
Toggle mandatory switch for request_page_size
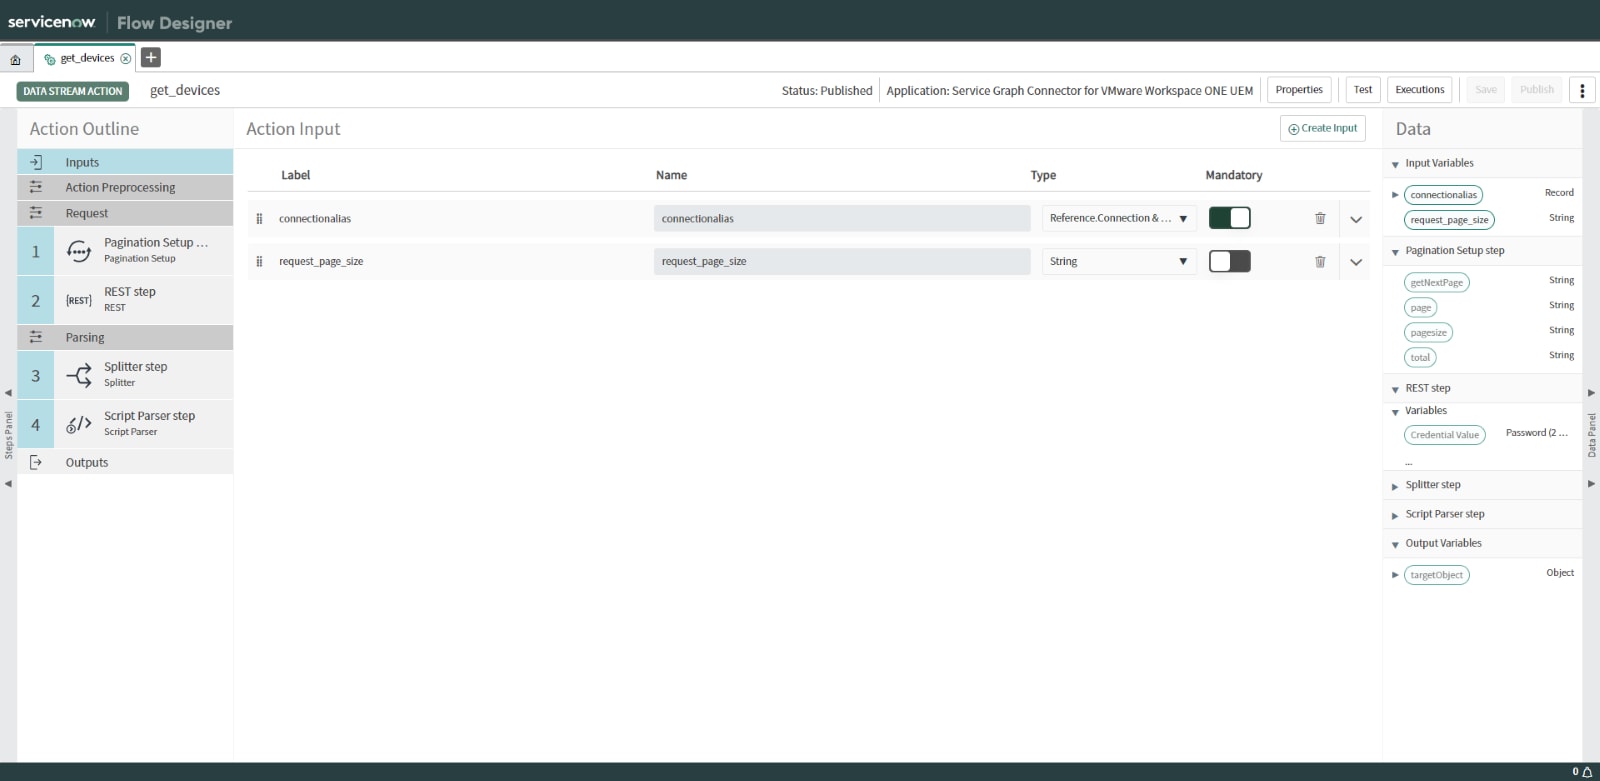[x=1230, y=262]
